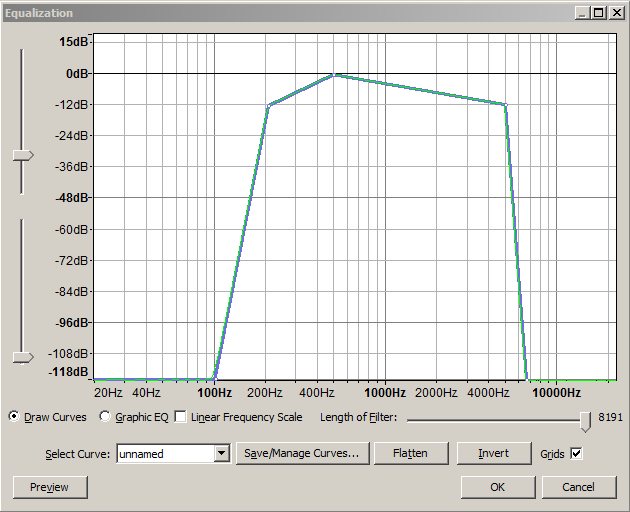Select the curve point at 200Hz, -12dB

click(x=267, y=105)
